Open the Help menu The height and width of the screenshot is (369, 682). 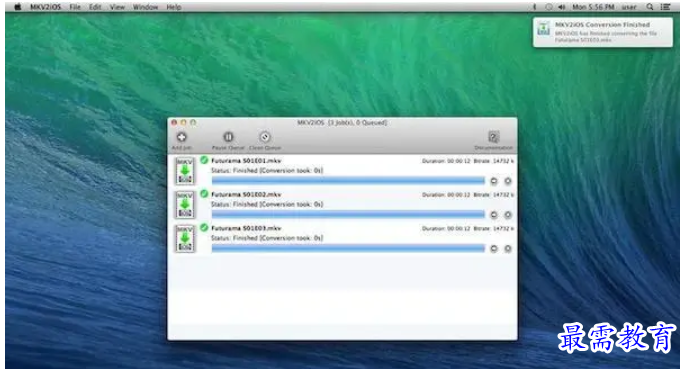click(x=174, y=7)
